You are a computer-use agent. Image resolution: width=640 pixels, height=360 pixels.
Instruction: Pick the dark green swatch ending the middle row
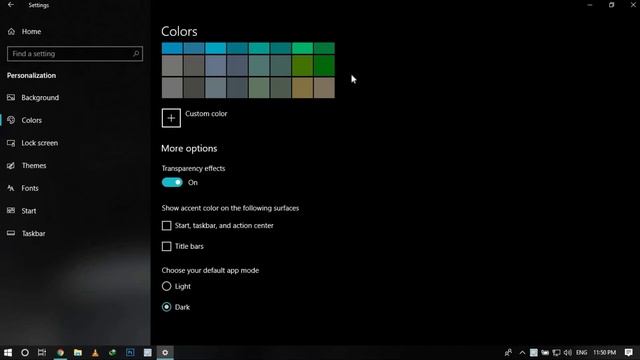tap(324, 65)
